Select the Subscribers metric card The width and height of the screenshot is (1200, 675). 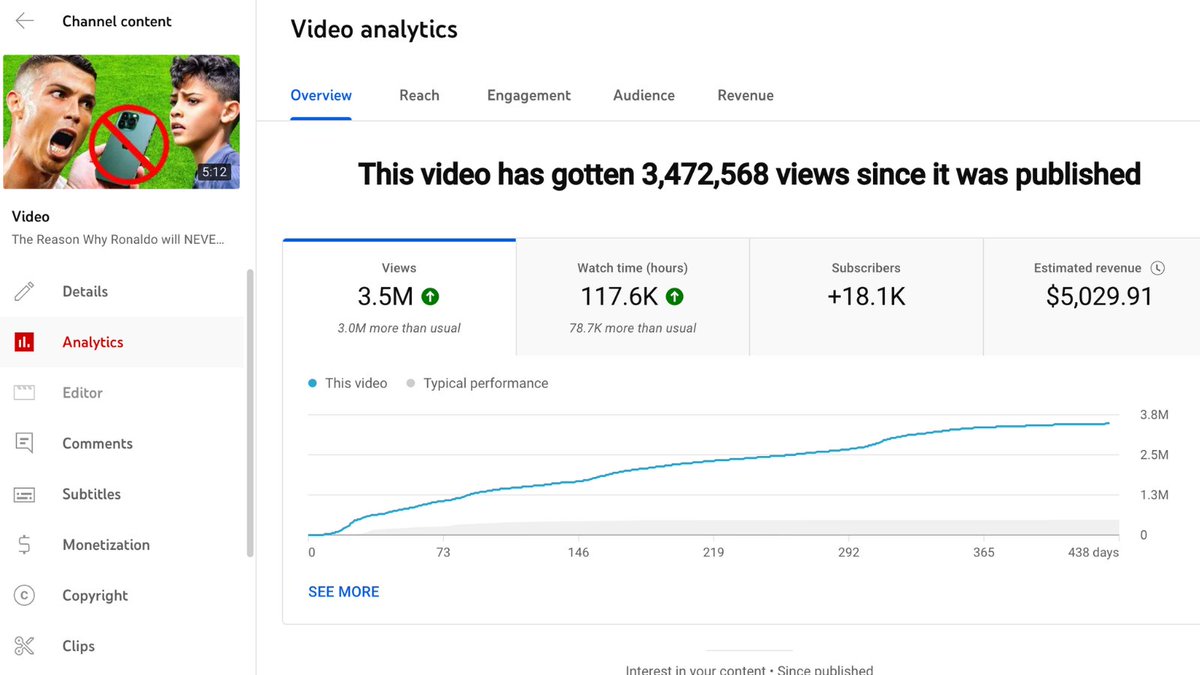[866, 297]
